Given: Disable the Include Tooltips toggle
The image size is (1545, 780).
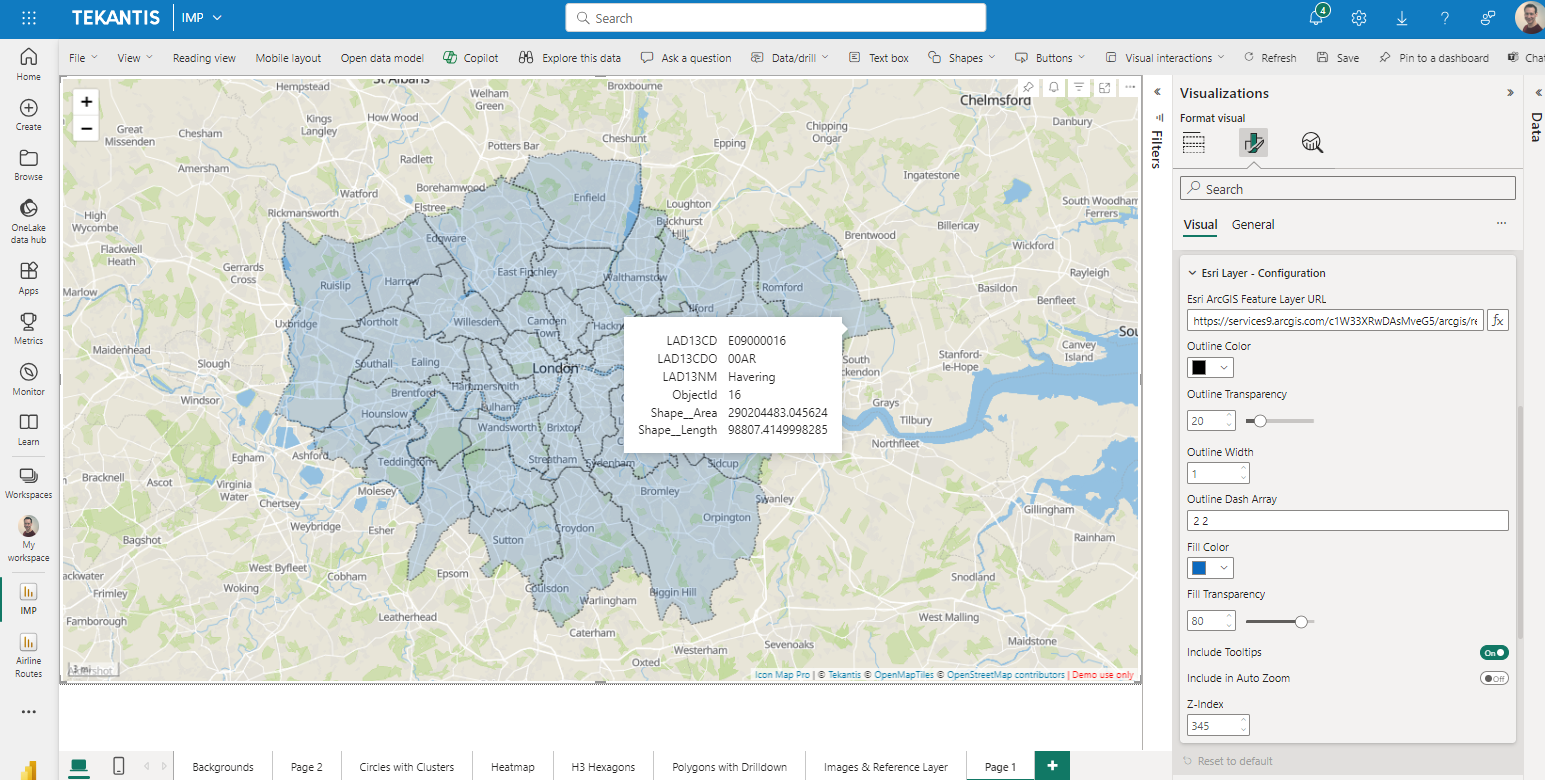Looking at the screenshot, I should (x=1493, y=652).
